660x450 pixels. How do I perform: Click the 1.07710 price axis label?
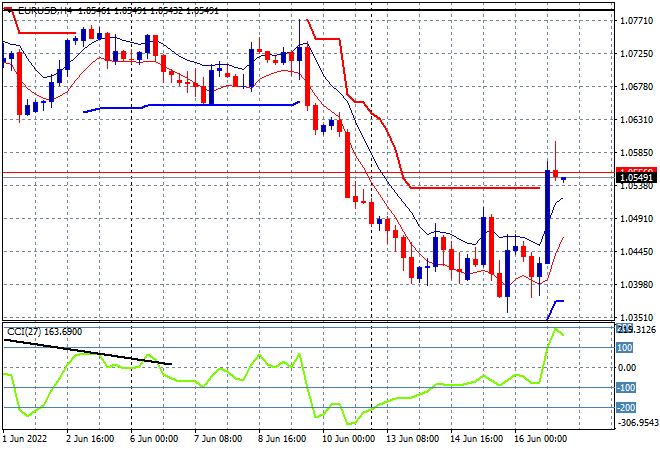(636, 21)
